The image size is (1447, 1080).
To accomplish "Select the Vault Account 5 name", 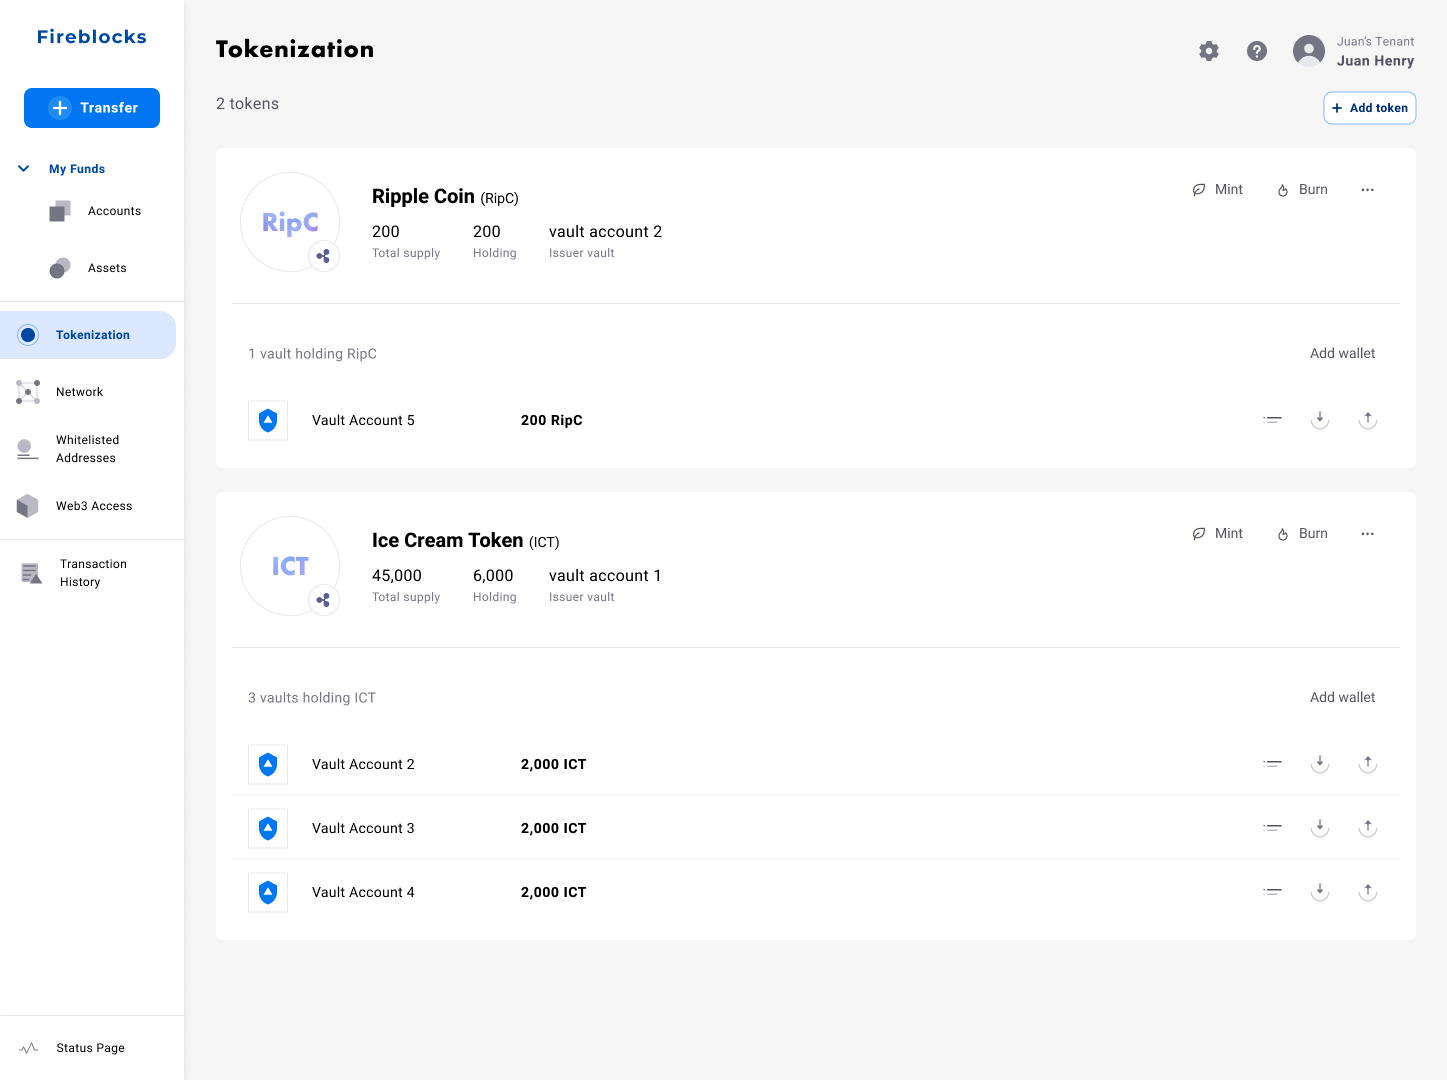I will [363, 421].
